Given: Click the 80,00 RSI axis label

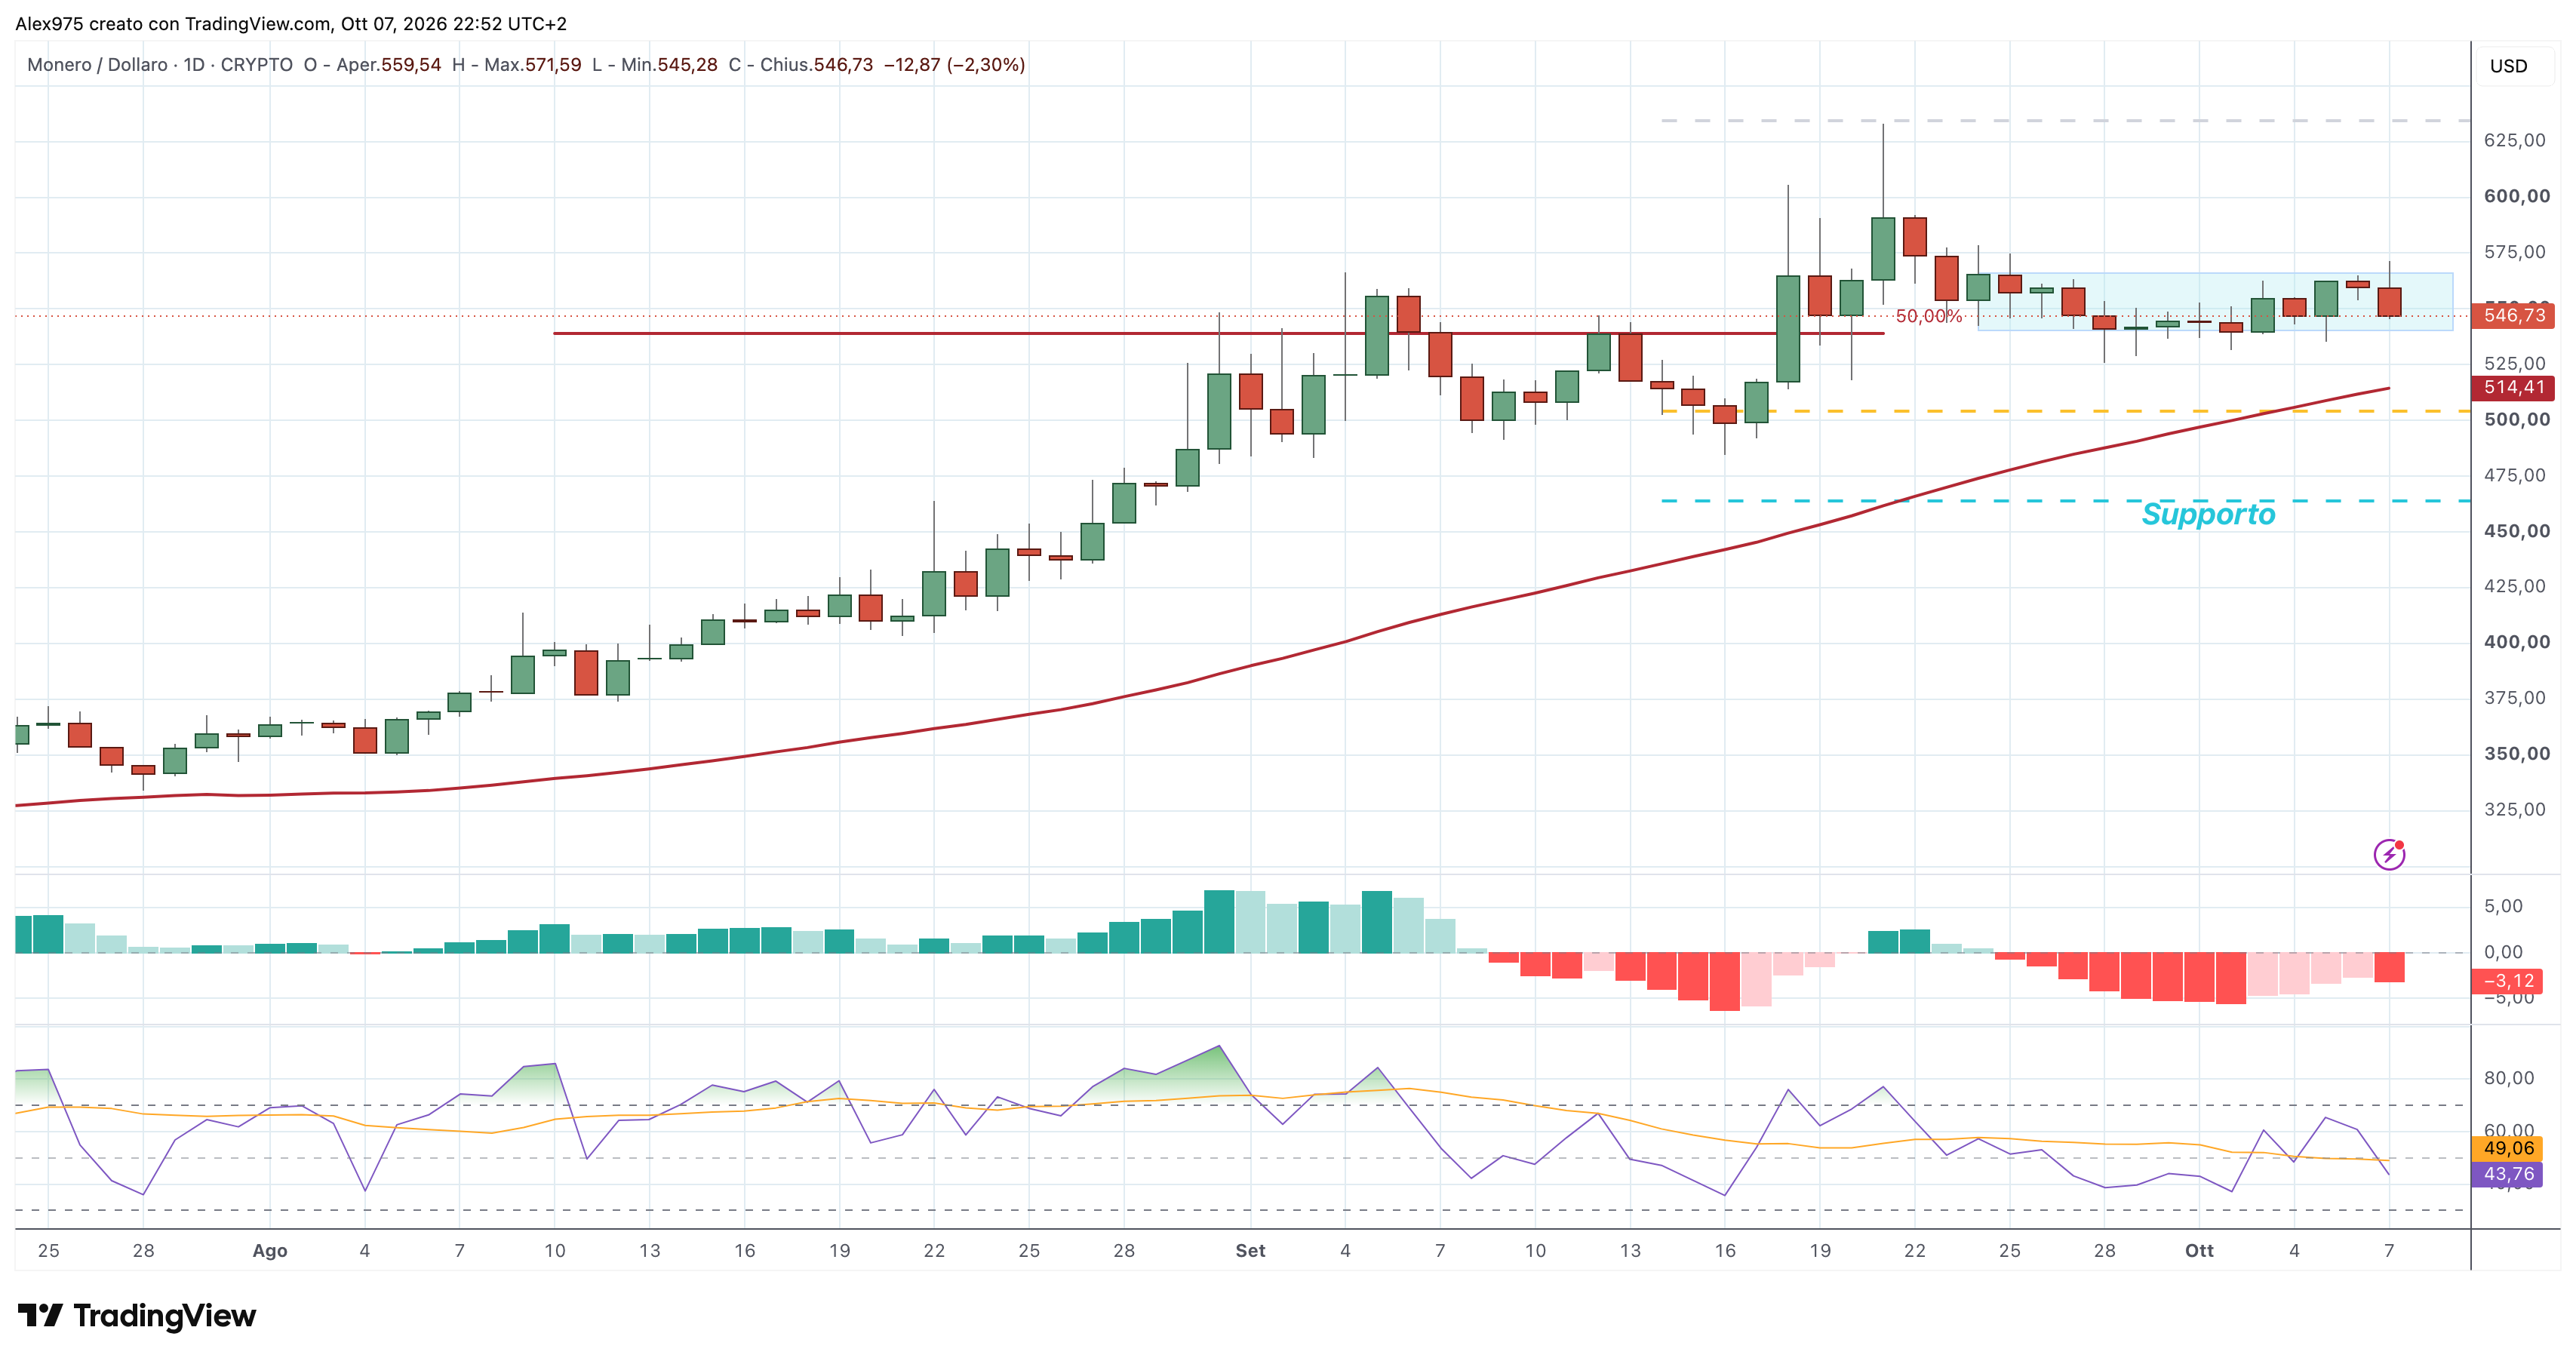Looking at the screenshot, I should click(x=2509, y=1078).
